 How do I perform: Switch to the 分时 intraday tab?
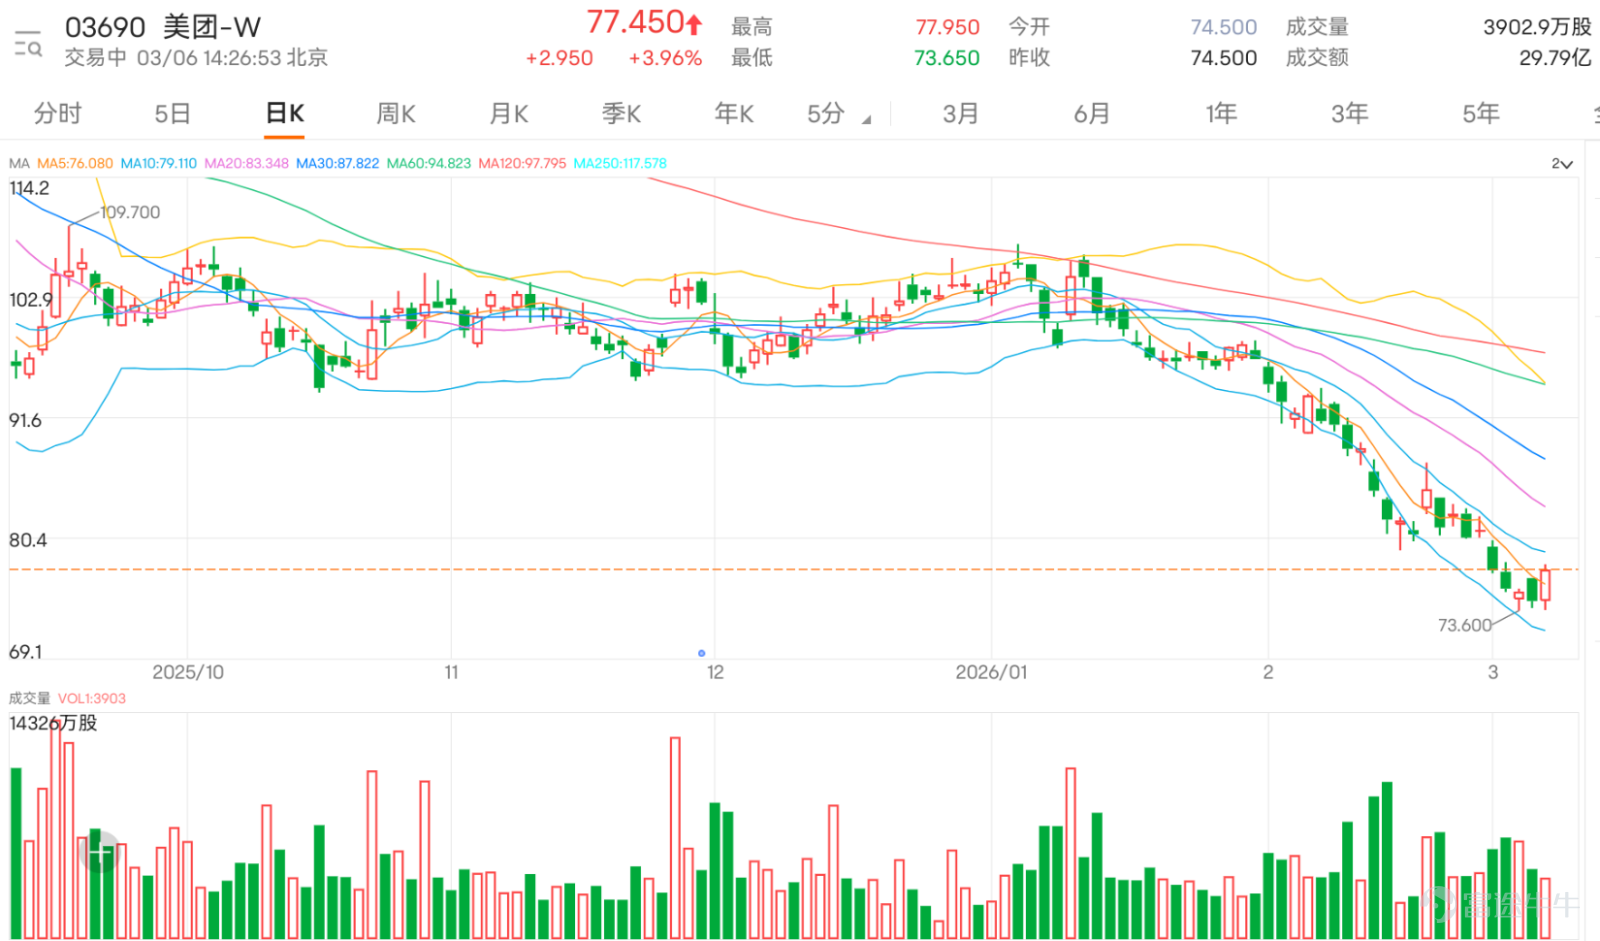(x=57, y=114)
